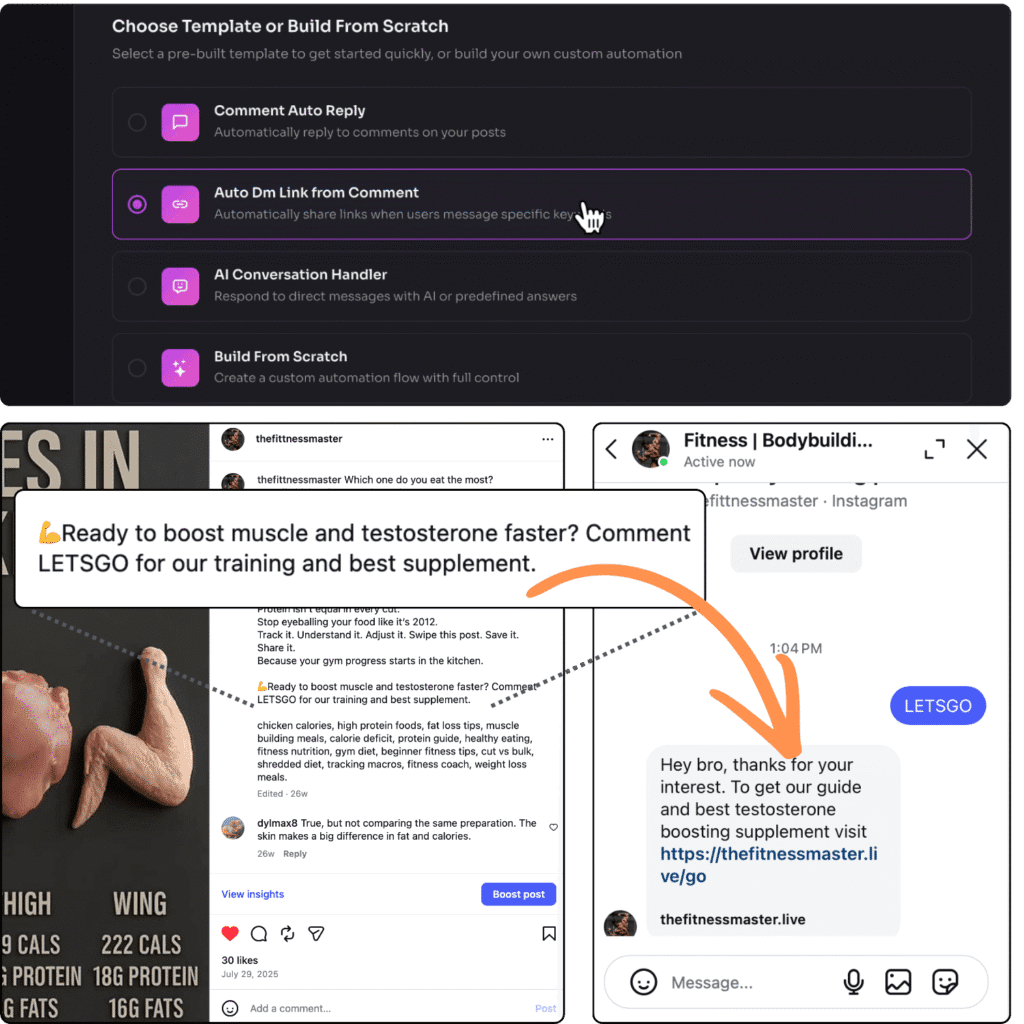Expand the chat window with expand icon
The width and height of the screenshot is (1024, 1024).
[935, 449]
